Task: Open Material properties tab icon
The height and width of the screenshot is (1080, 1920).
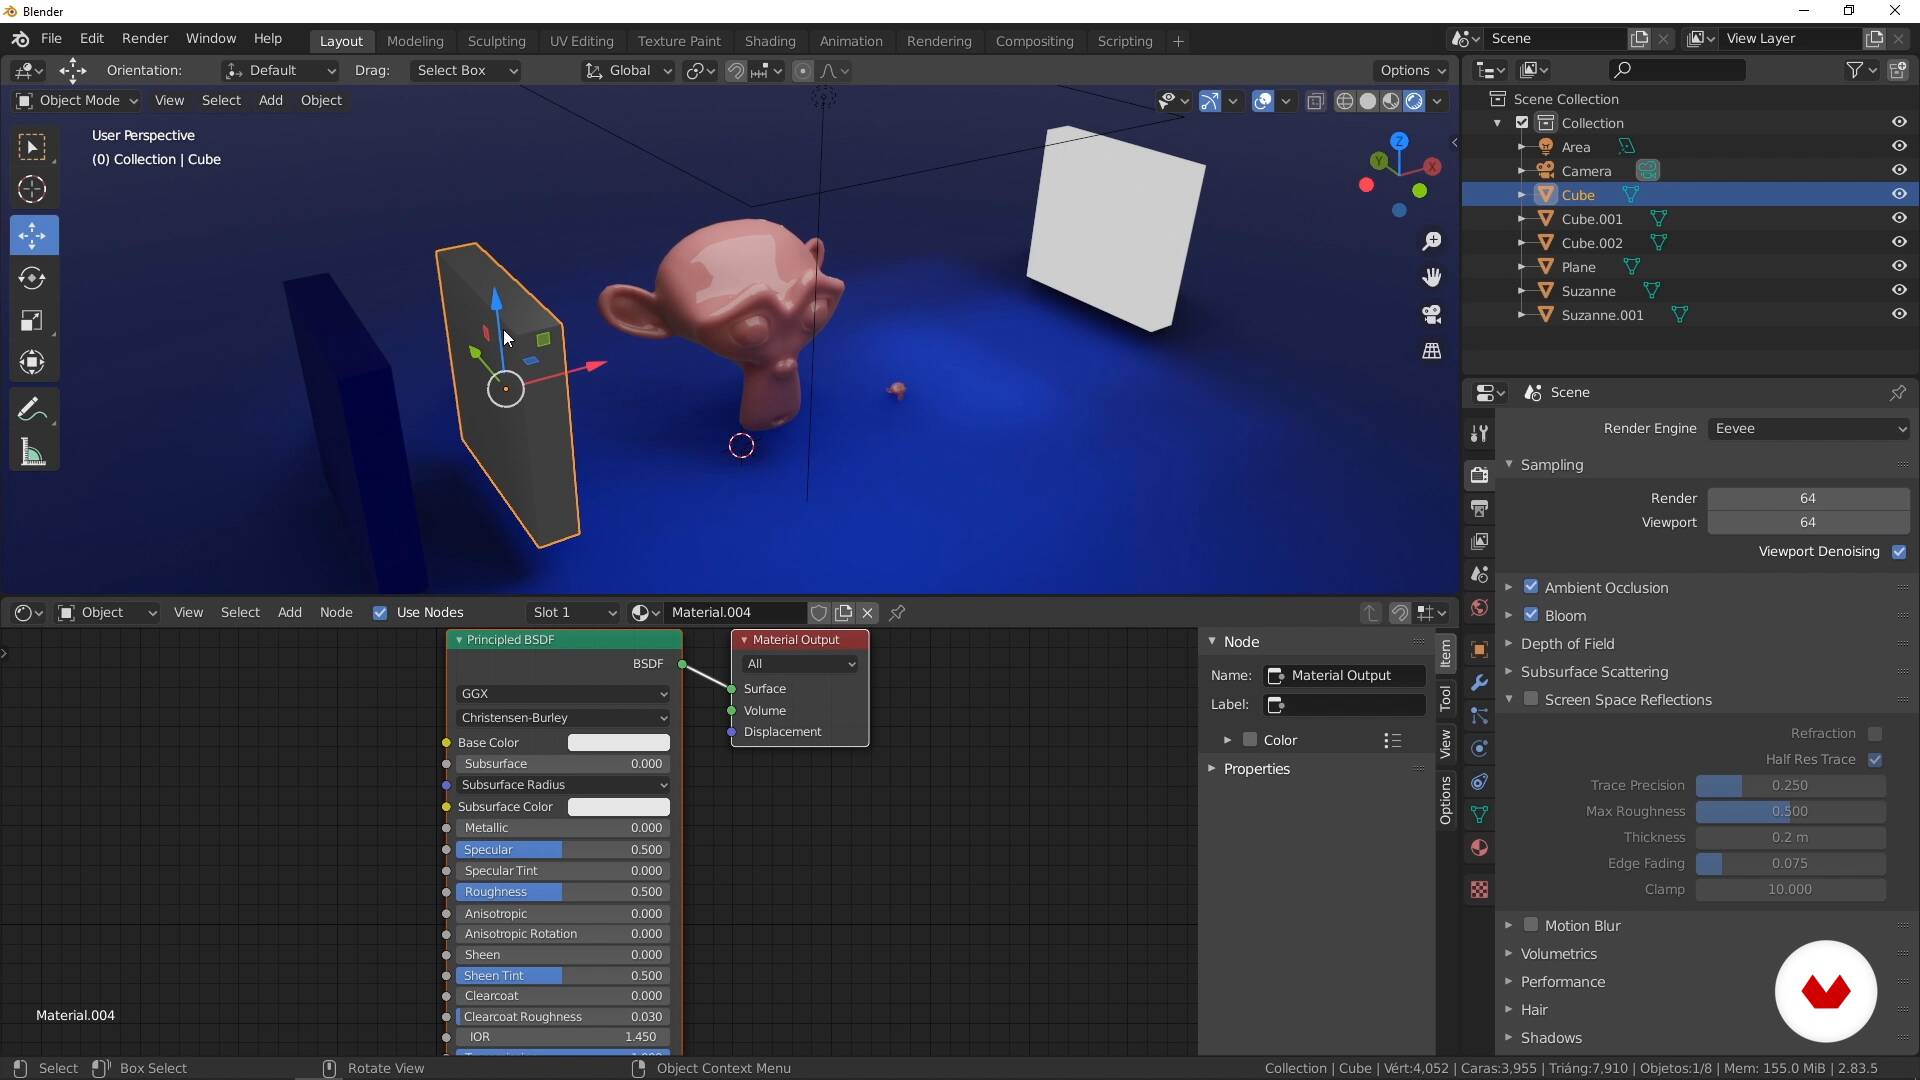Action: [1479, 848]
